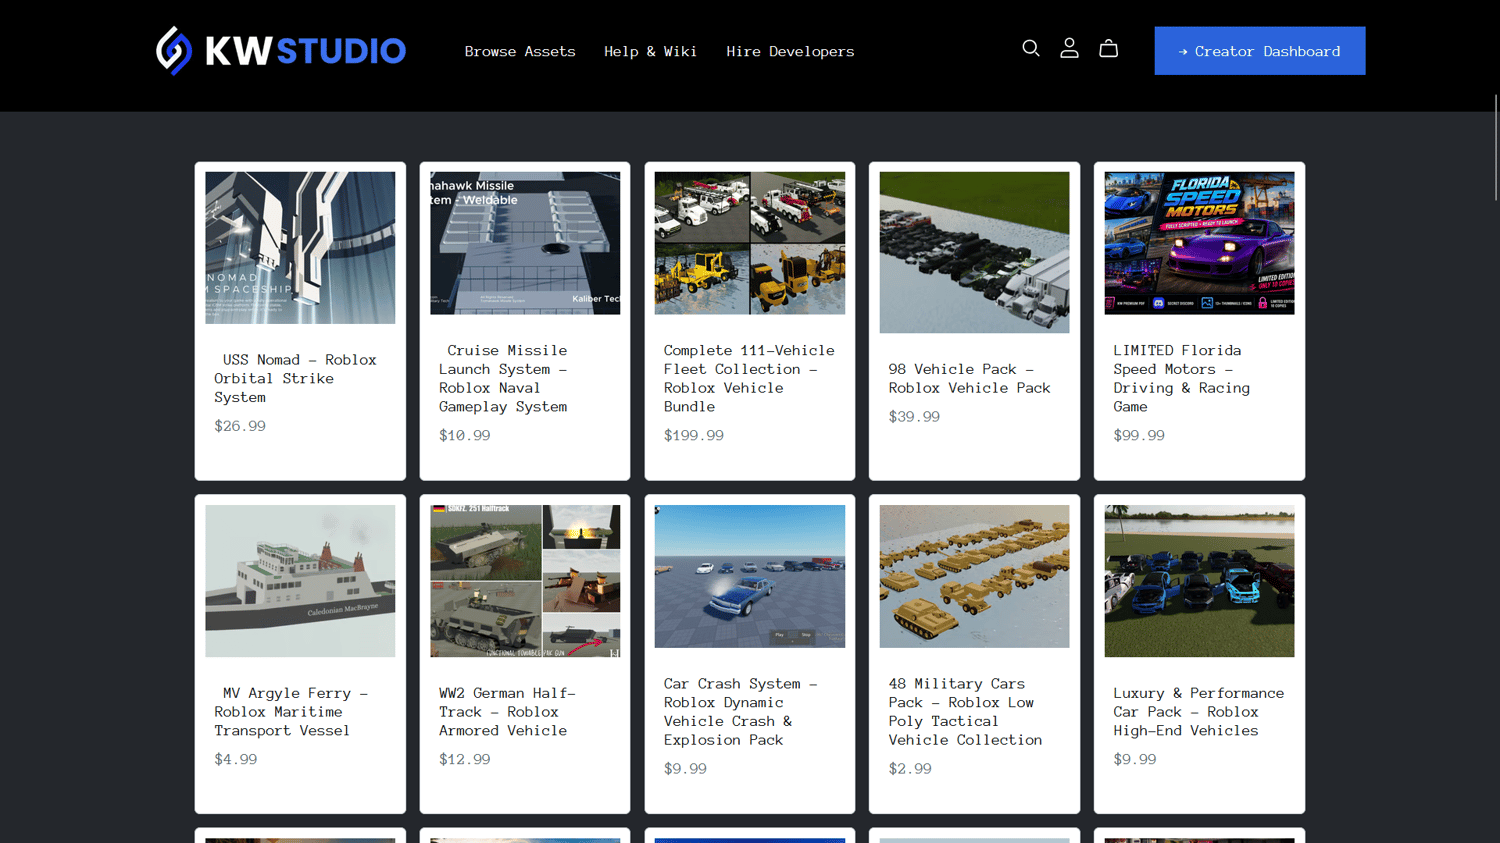Open Cruise Missile Launch System thumbnail

point(525,243)
